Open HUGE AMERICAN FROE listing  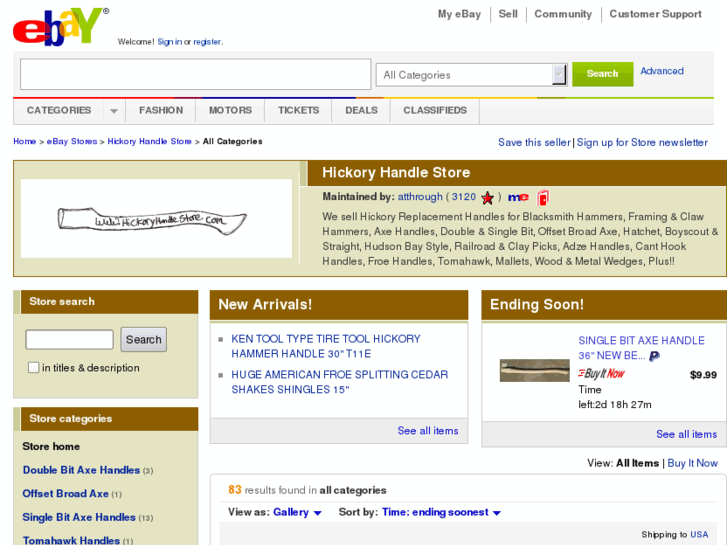pos(340,382)
